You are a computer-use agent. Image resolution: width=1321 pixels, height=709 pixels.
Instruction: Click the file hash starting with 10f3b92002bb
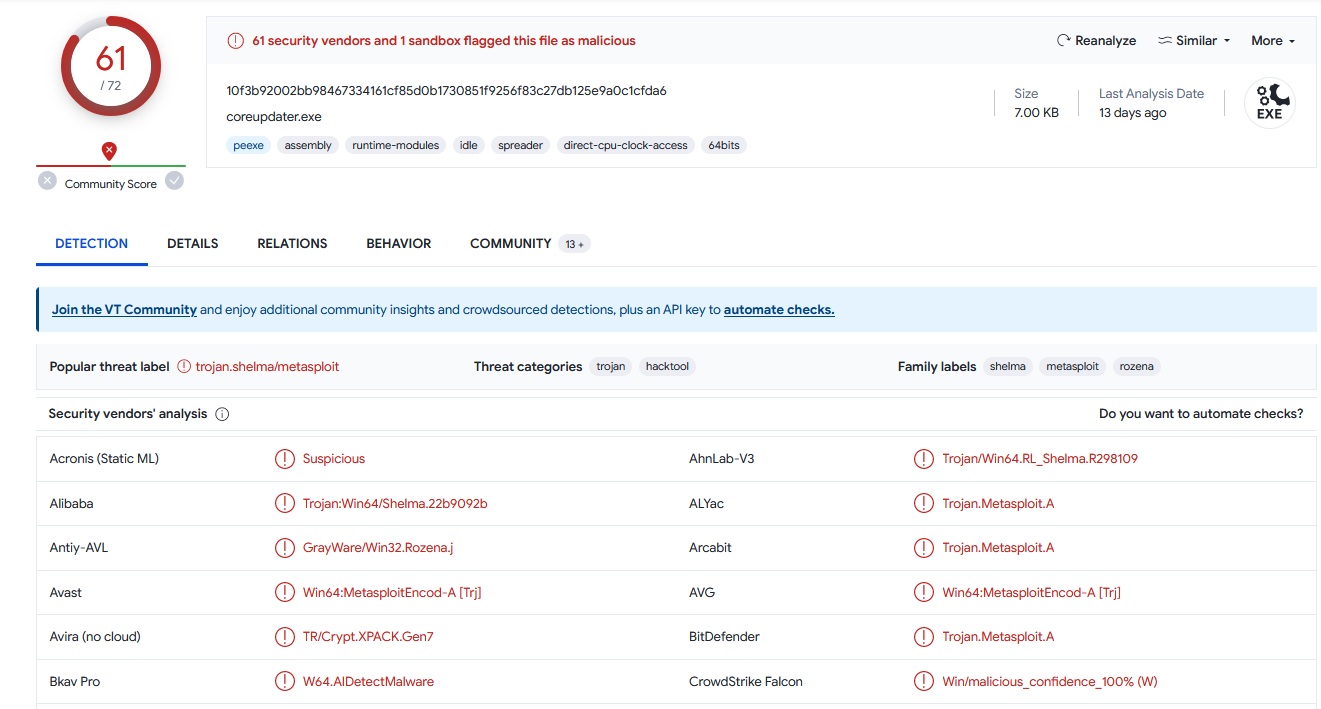(x=447, y=91)
